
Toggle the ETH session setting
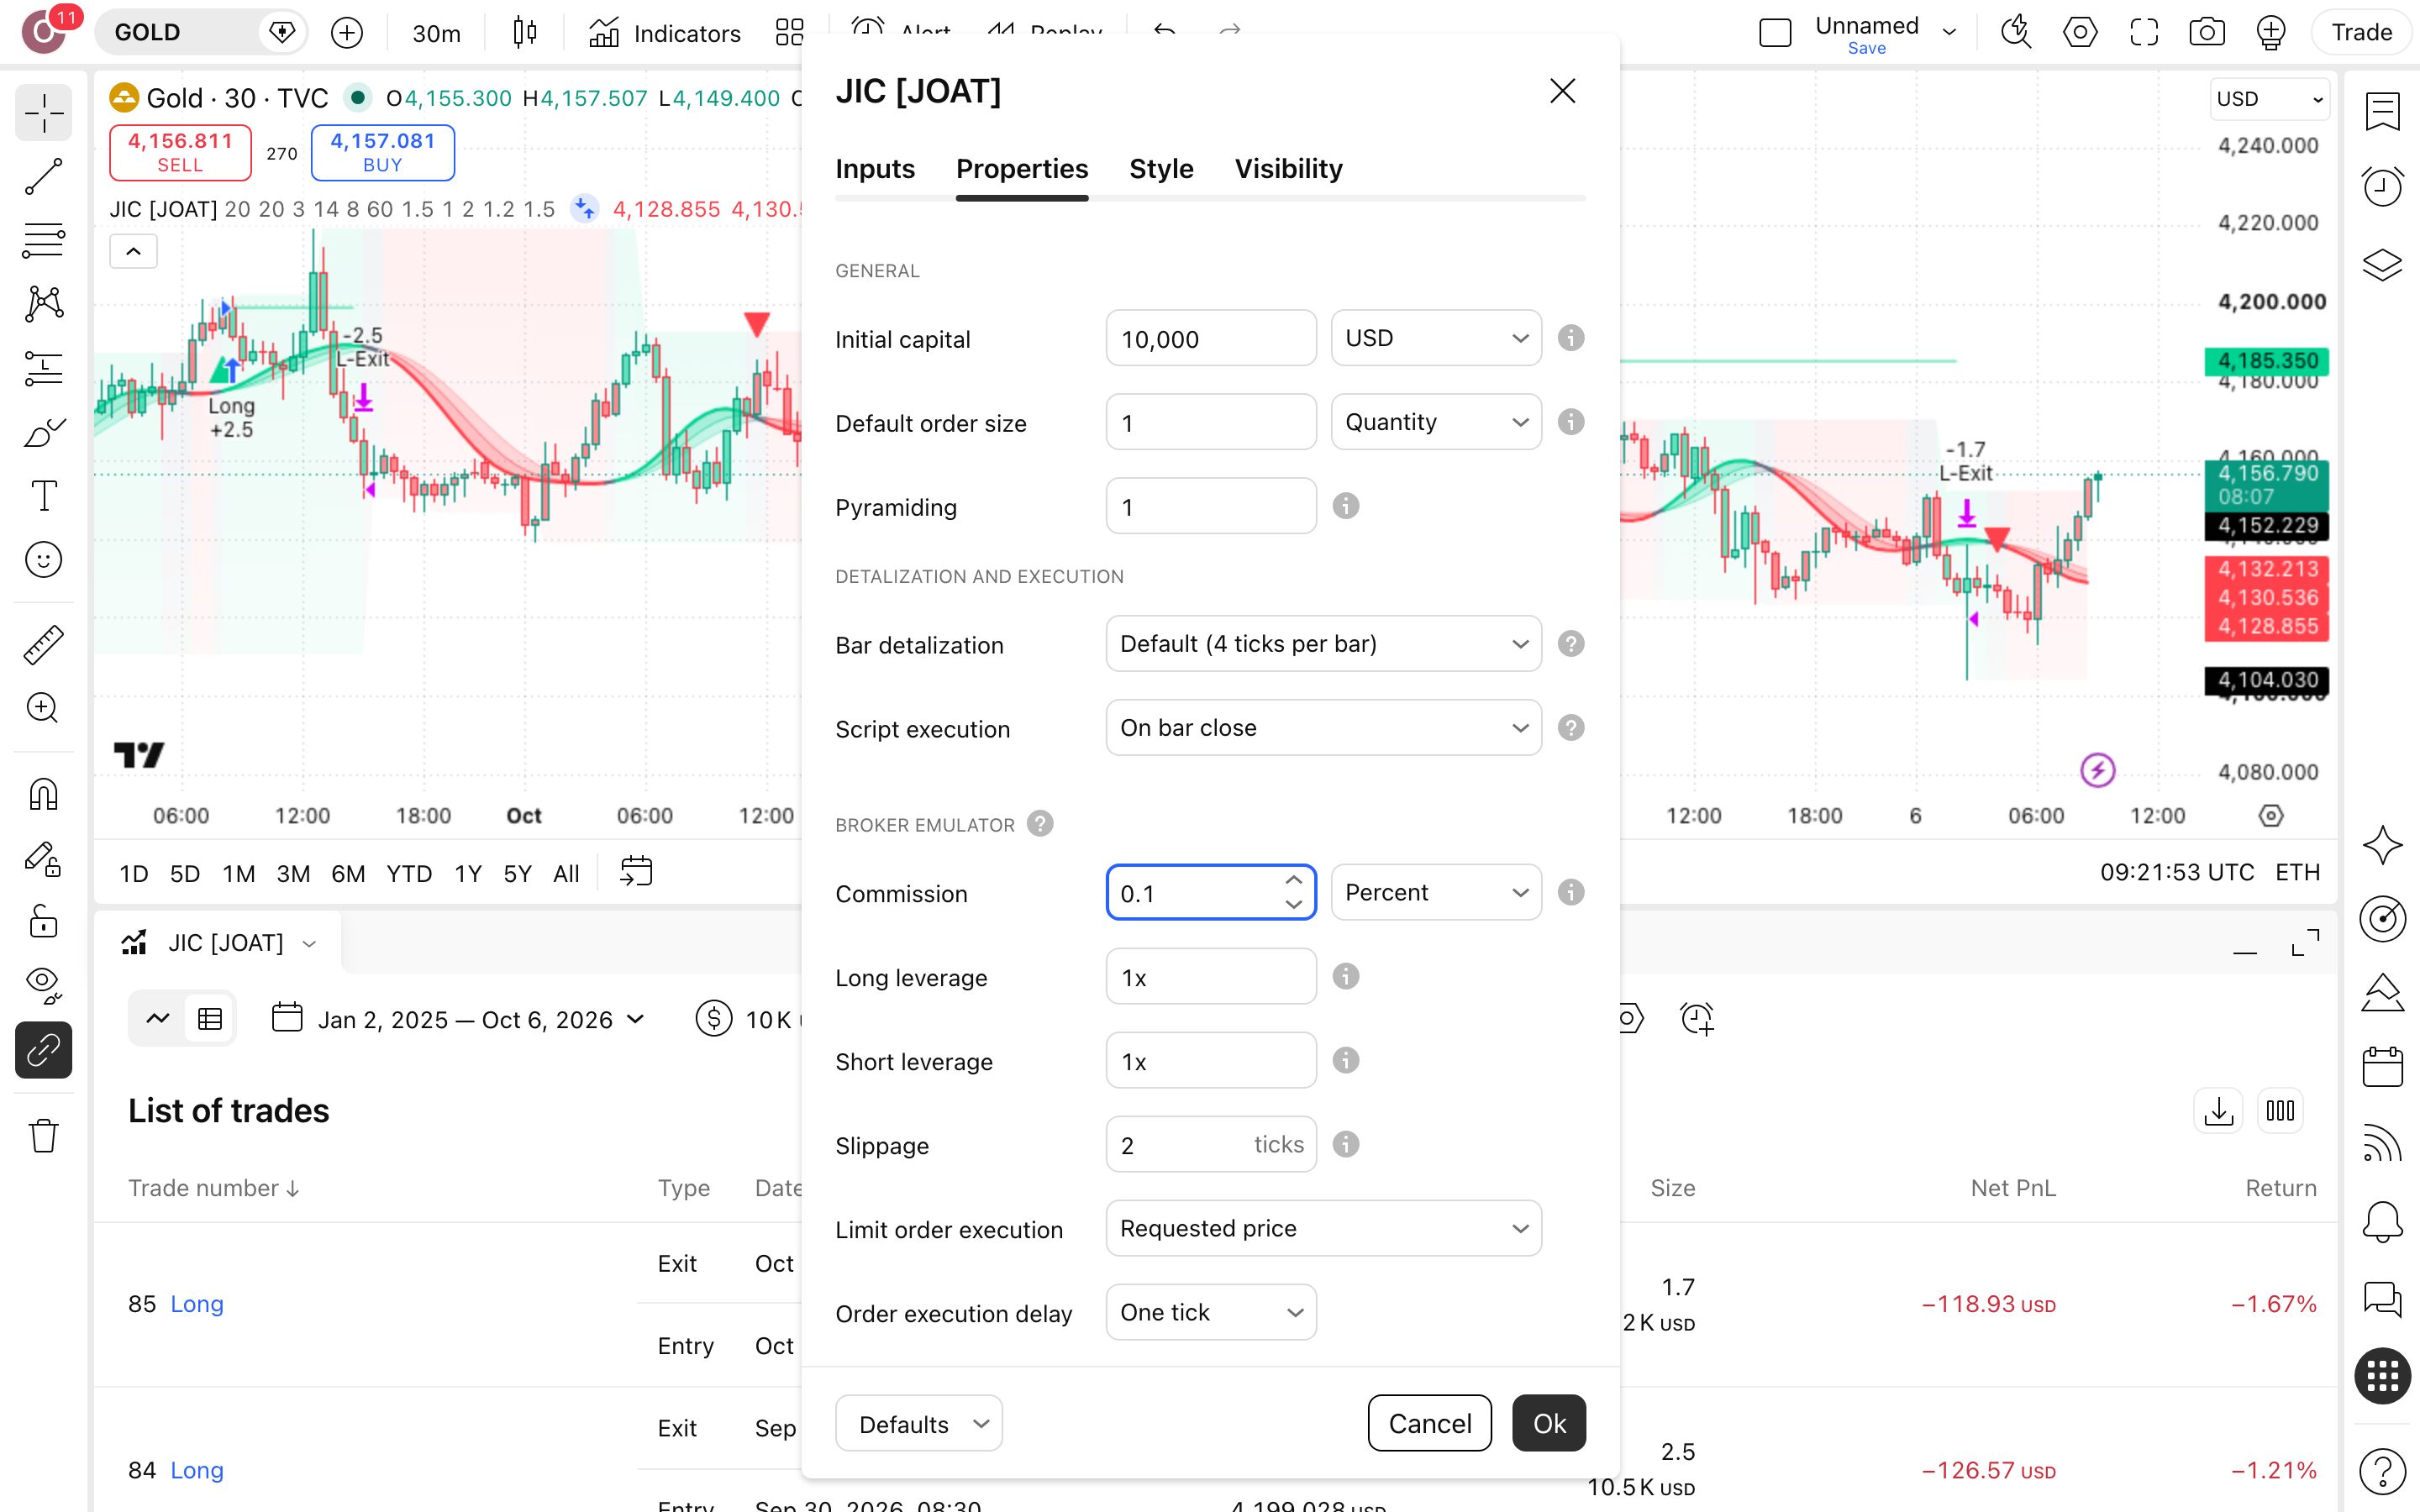coord(2297,872)
